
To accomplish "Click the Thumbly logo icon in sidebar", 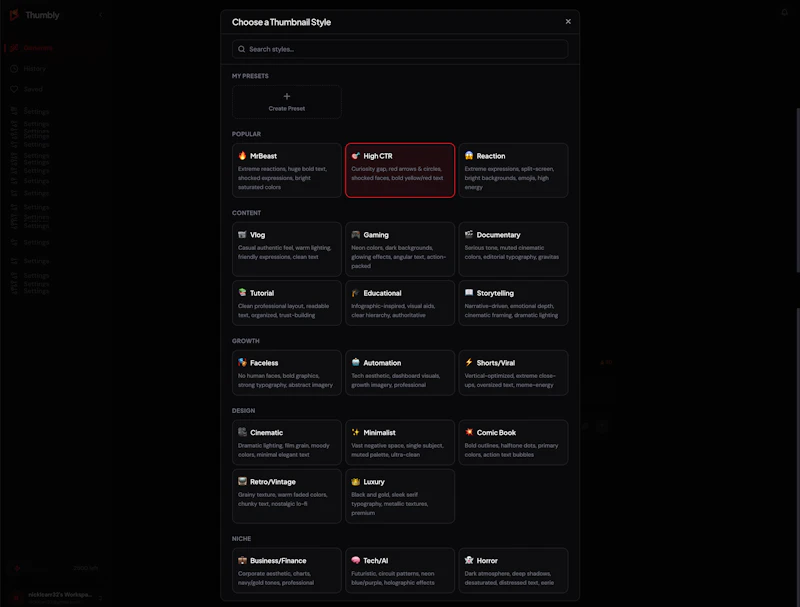I will pyautogui.click(x=14, y=15).
